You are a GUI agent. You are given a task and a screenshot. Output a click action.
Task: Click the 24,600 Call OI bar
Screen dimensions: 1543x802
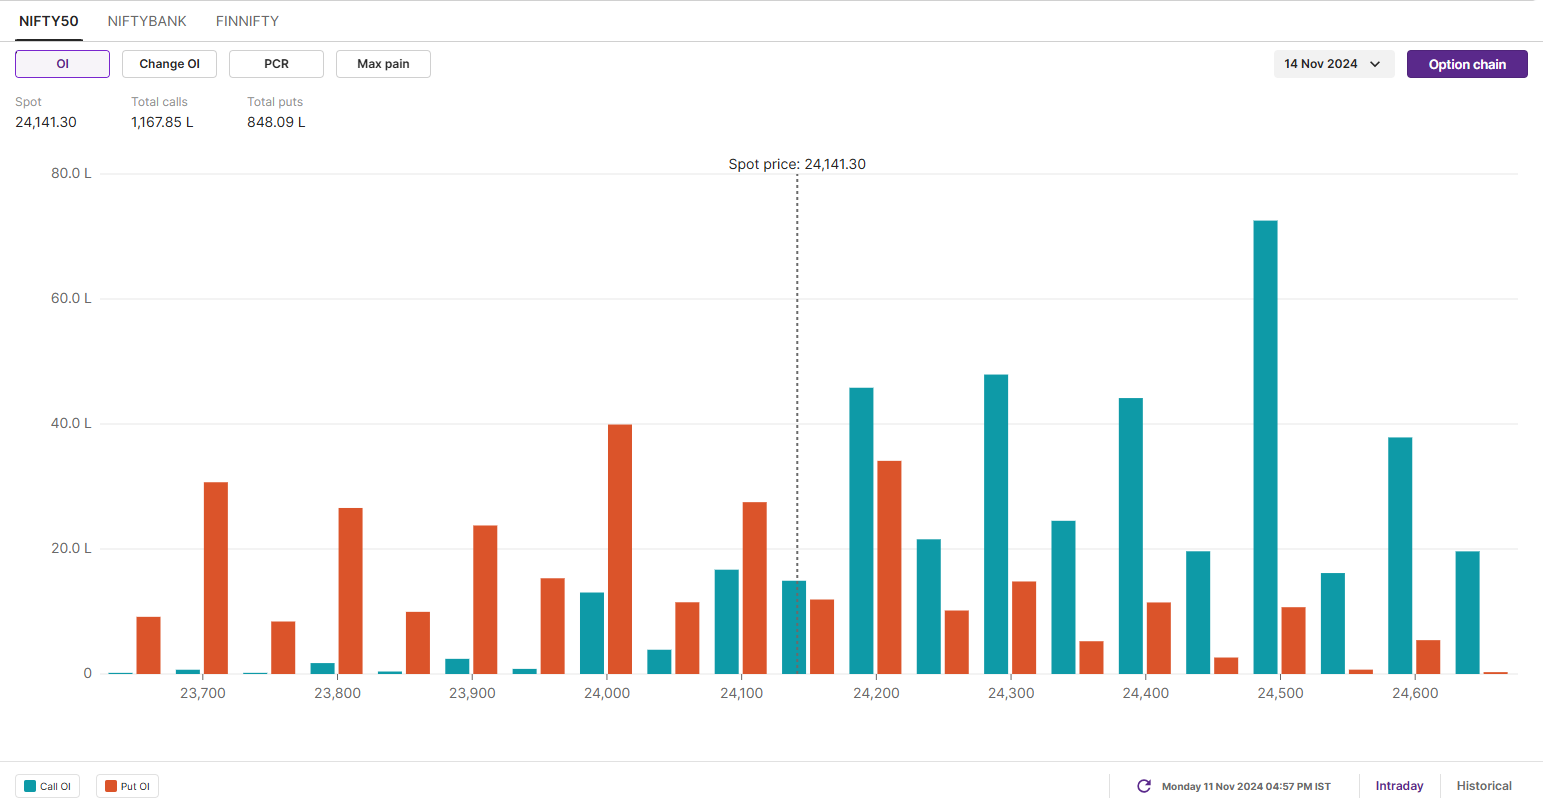tap(1400, 556)
